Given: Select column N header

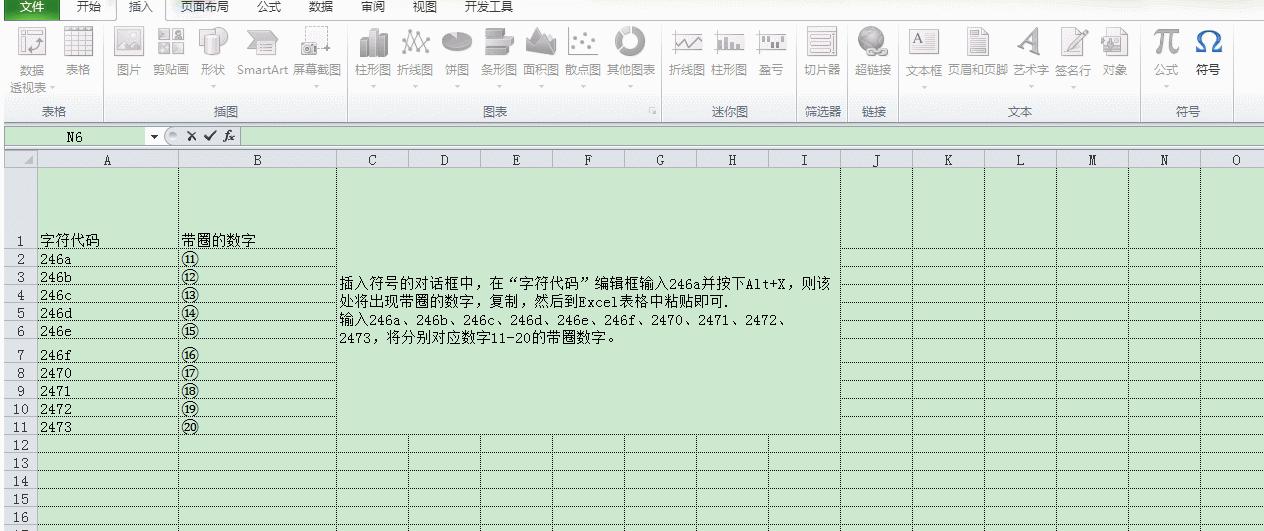Looking at the screenshot, I should click(x=1164, y=159).
